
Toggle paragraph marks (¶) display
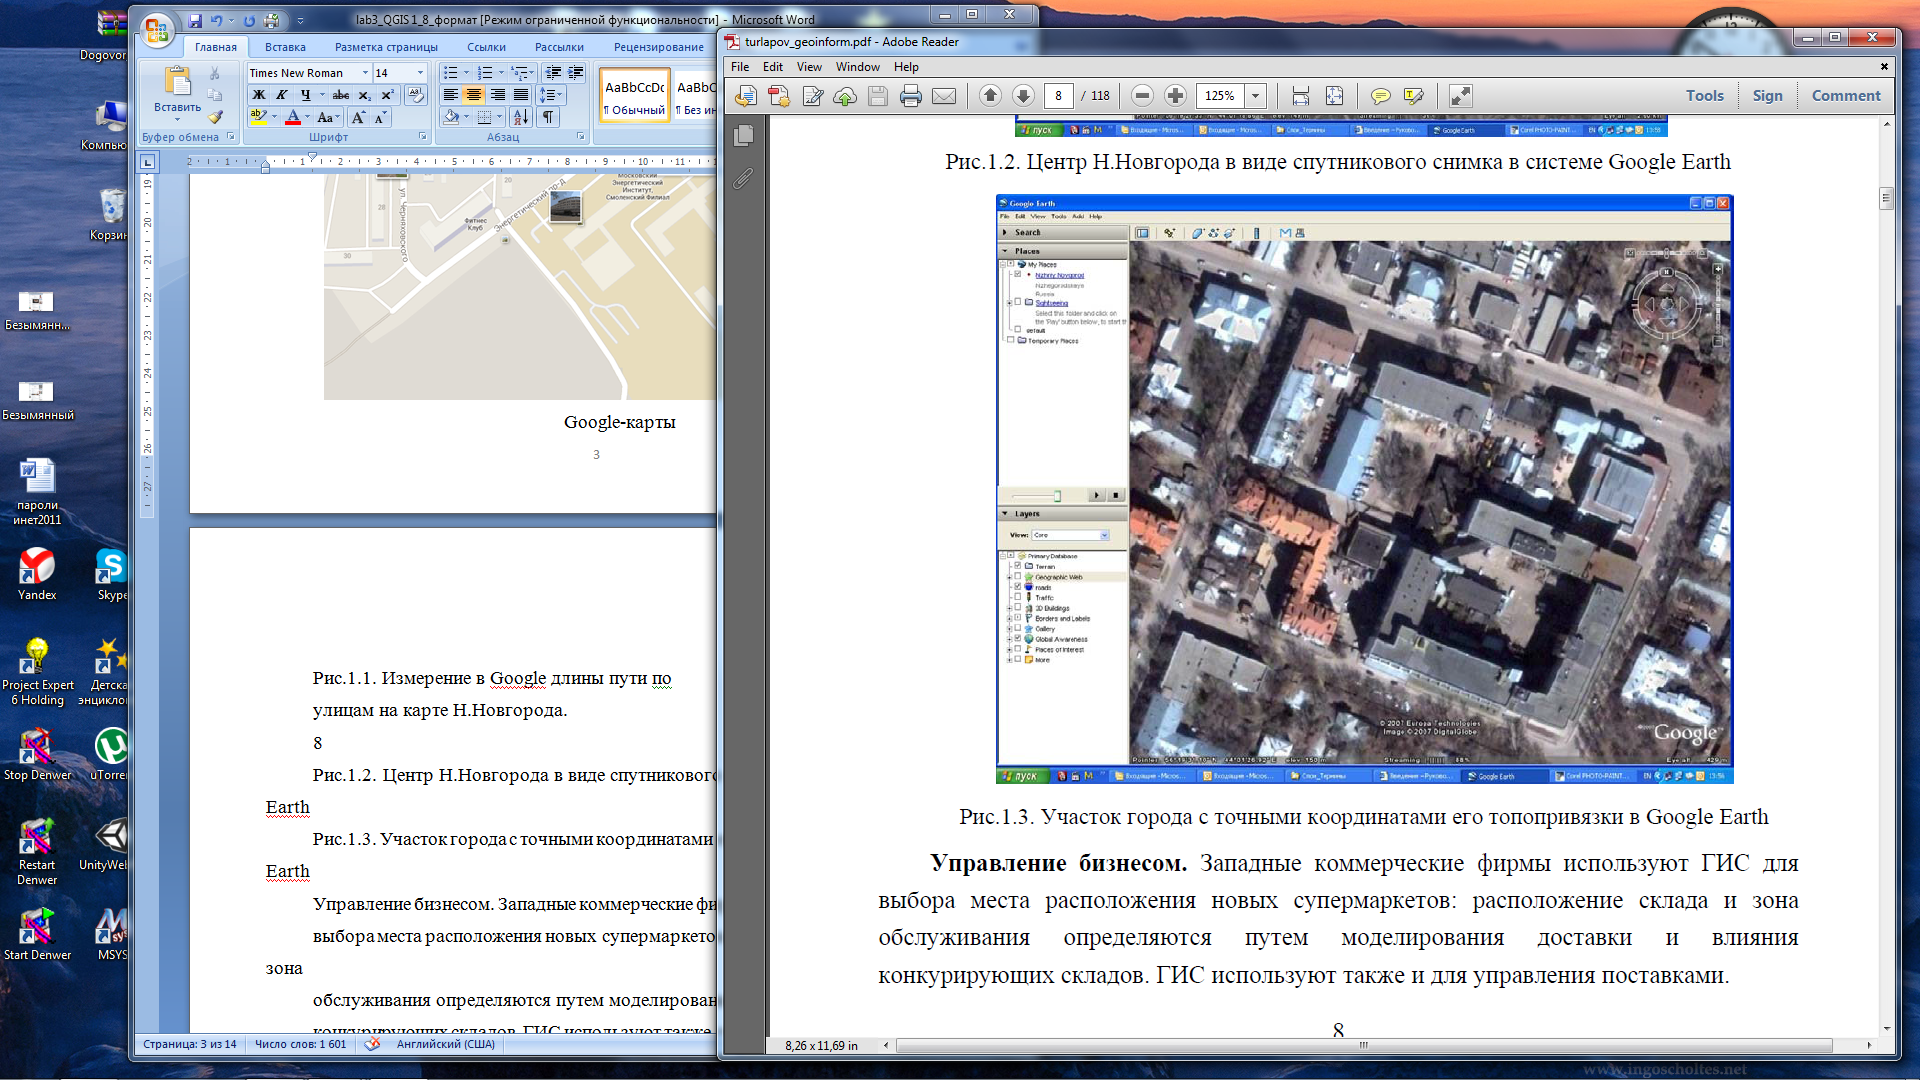tap(548, 117)
